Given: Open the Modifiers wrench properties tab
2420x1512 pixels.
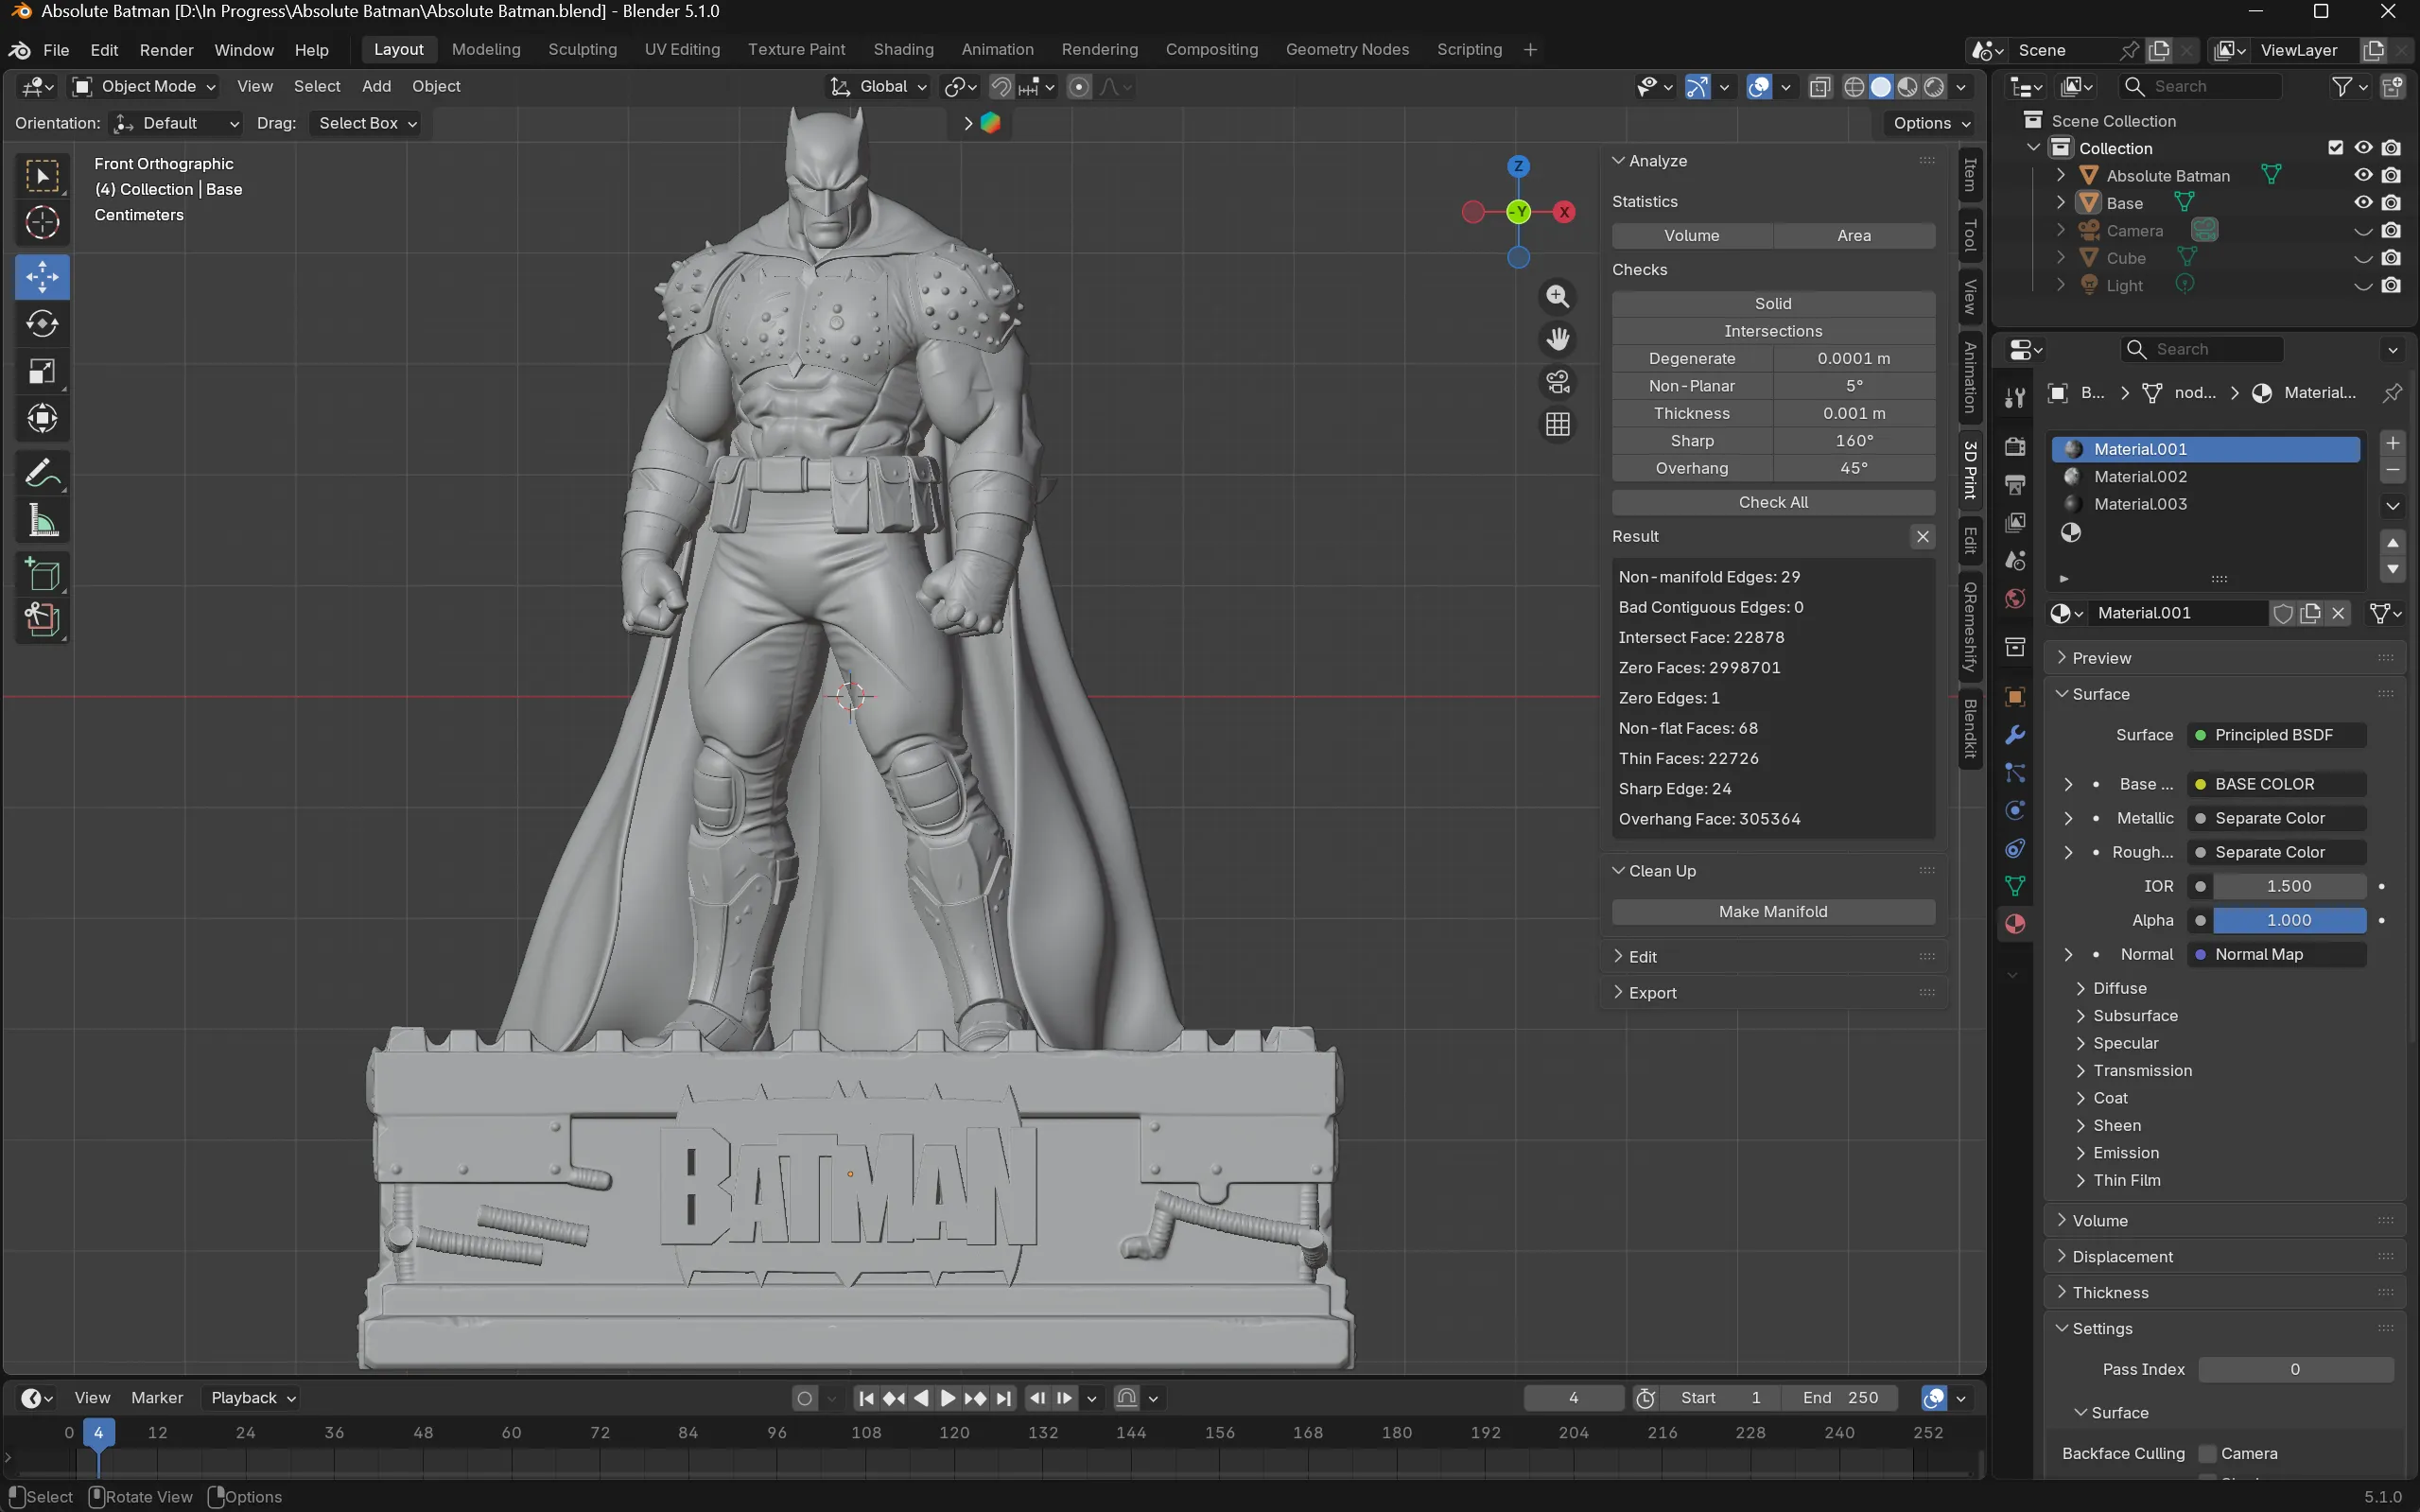Looking at the screenshot, I should [2015, 735].
